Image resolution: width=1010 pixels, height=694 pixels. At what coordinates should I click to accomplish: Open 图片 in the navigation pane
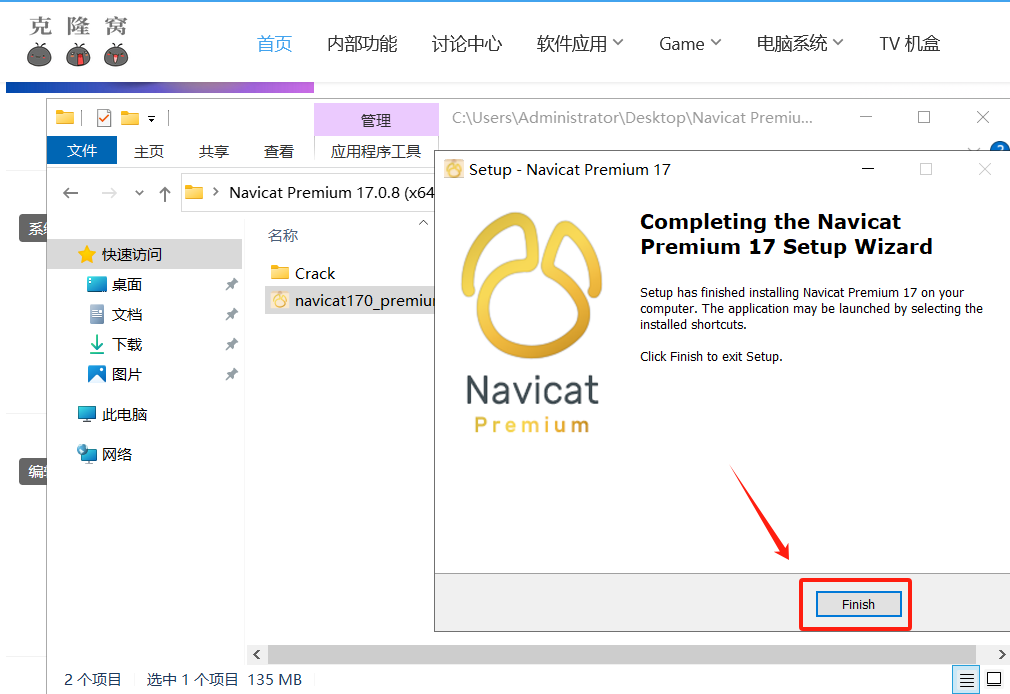click(127, 374)
